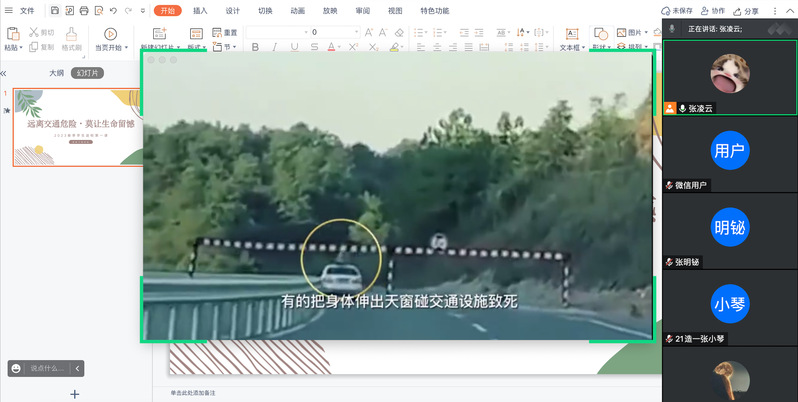Start slideshow with 当页开始 play icon

point(110,33)
